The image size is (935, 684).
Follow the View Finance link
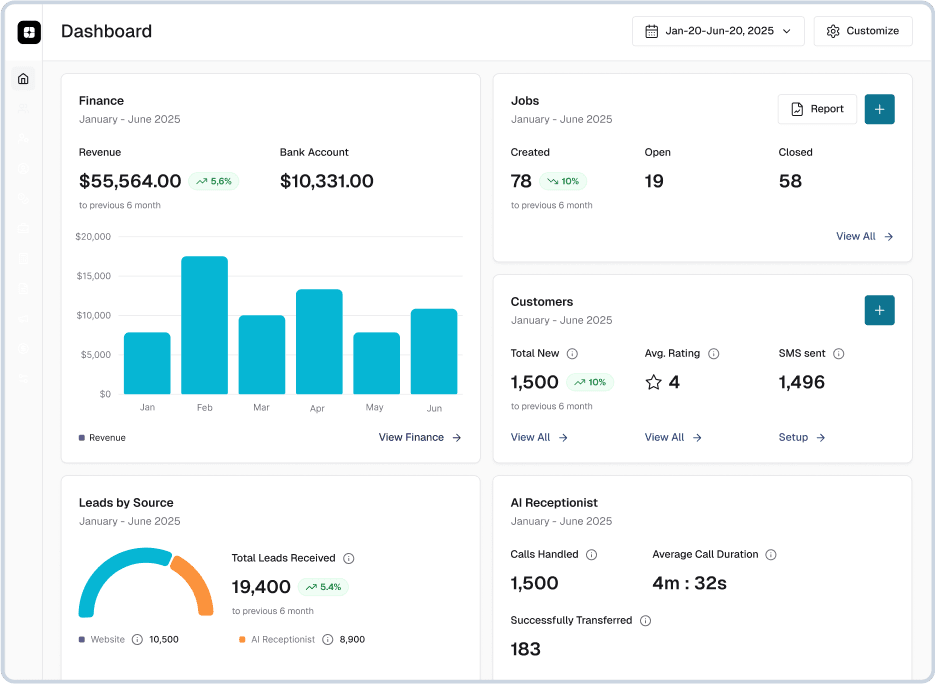pos(419,438)
